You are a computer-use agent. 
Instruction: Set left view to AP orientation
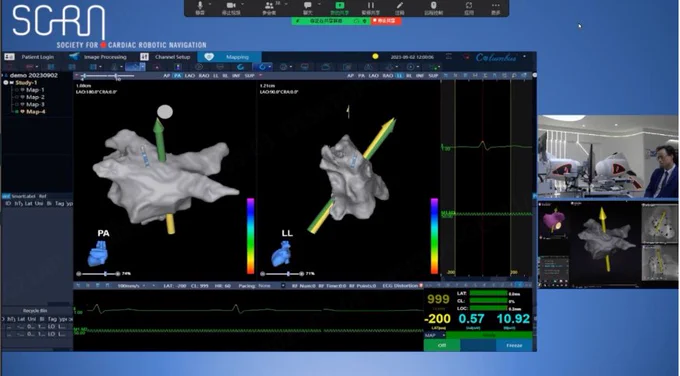pyautogui.click(x=167, y=76)
